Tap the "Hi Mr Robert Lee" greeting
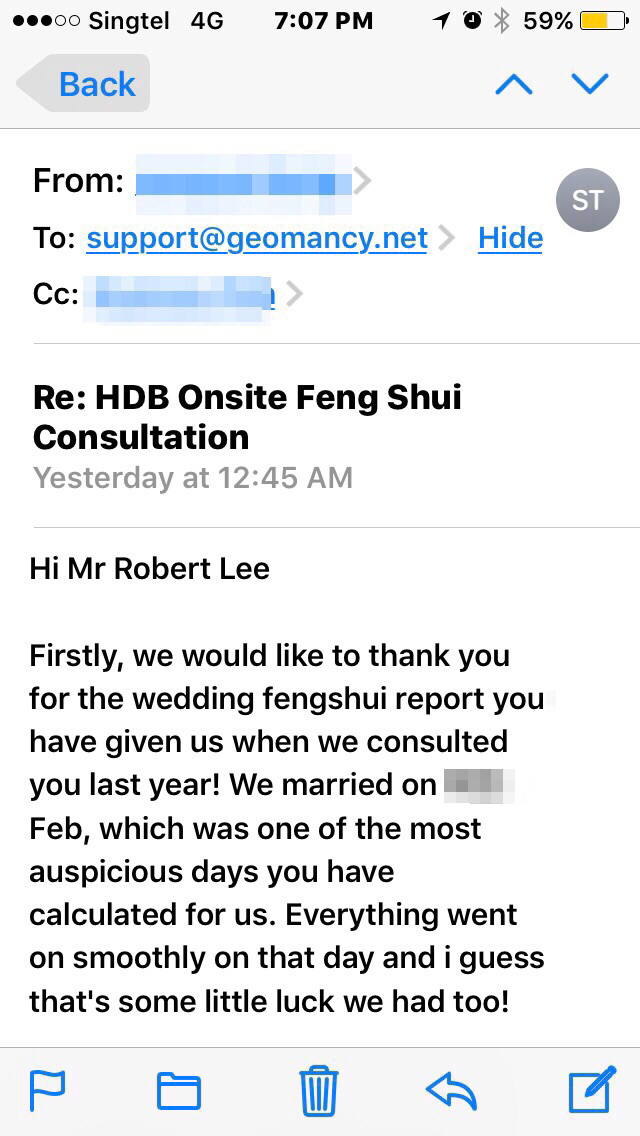This screenshot has width=640, height=1136. coord(150,569)
